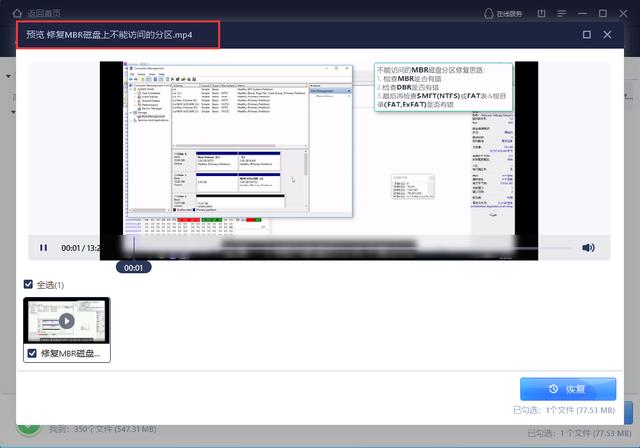The height and width of the screenshot is (448, 640).
Task: Open the hamburger menu in title bar
Action: point(565,13)
